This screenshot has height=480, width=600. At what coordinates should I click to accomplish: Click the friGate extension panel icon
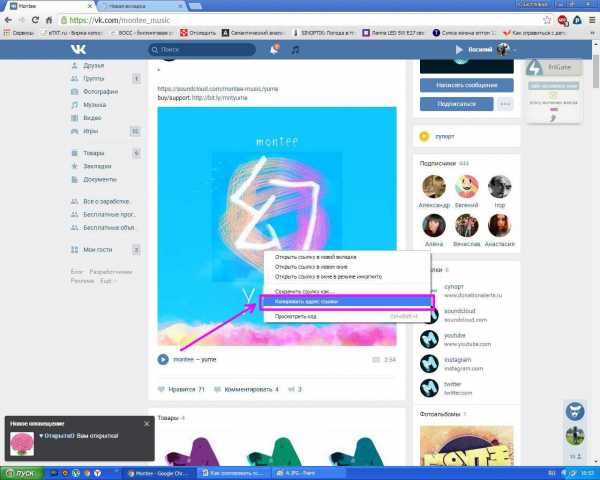(x=534, y=67)
